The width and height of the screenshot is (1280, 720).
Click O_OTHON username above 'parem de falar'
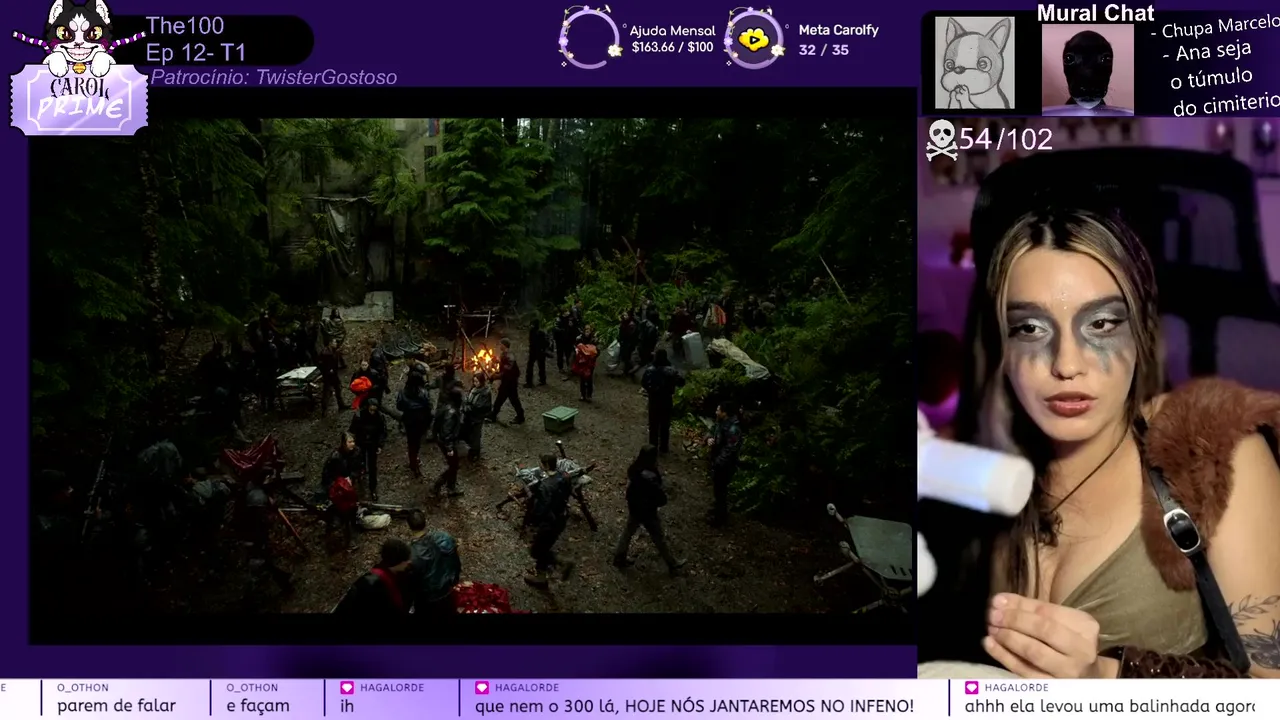[x=83, y=688]
